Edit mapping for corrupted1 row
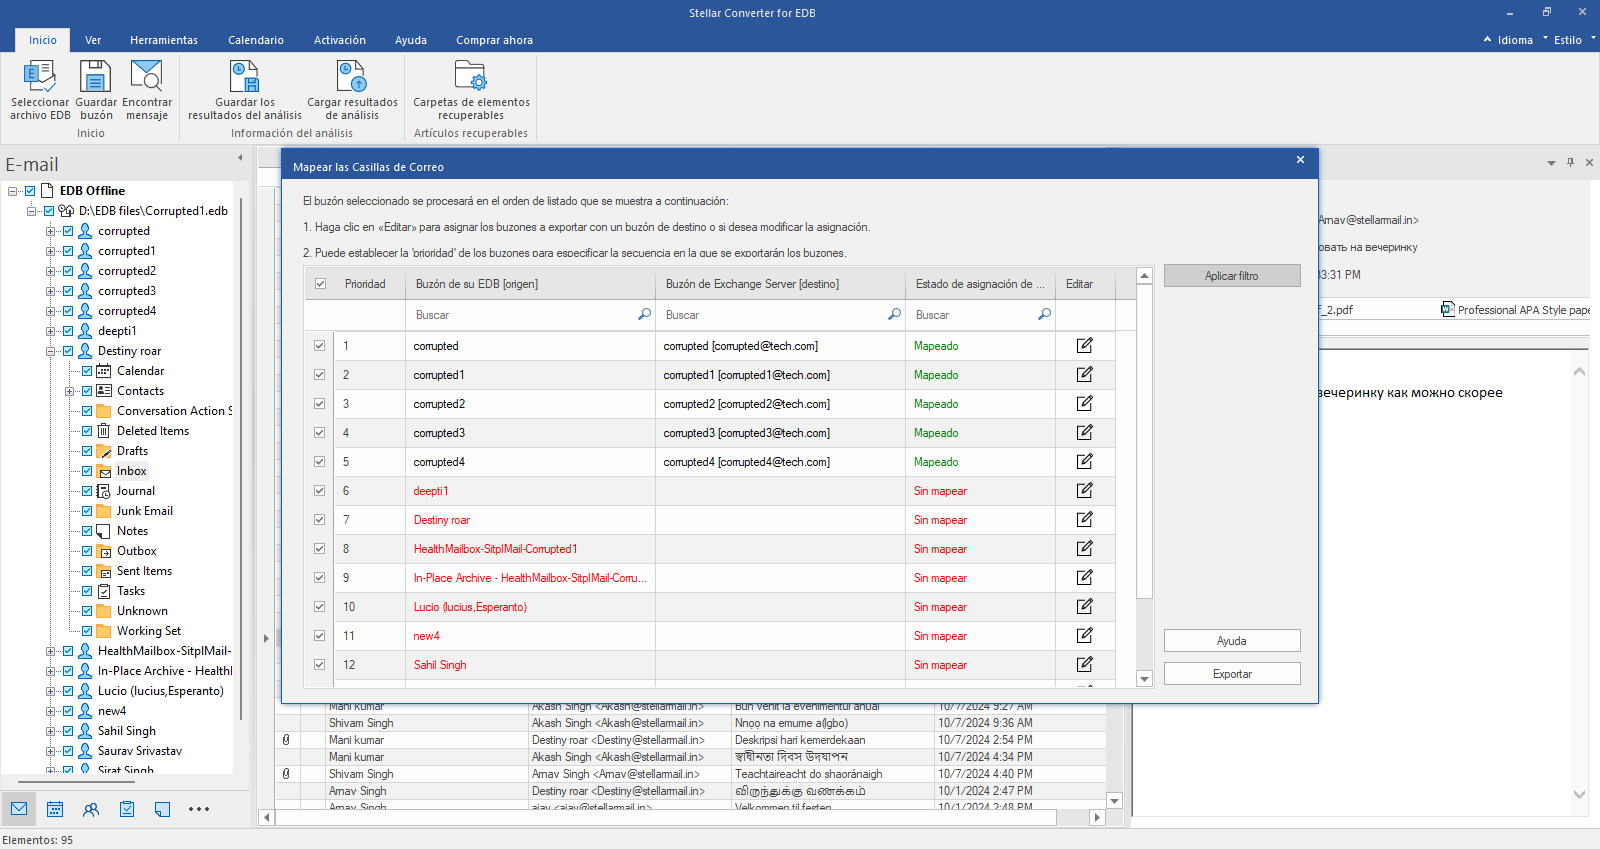This screenshot has height=849, width=1600. click(x=1085, y=375)
